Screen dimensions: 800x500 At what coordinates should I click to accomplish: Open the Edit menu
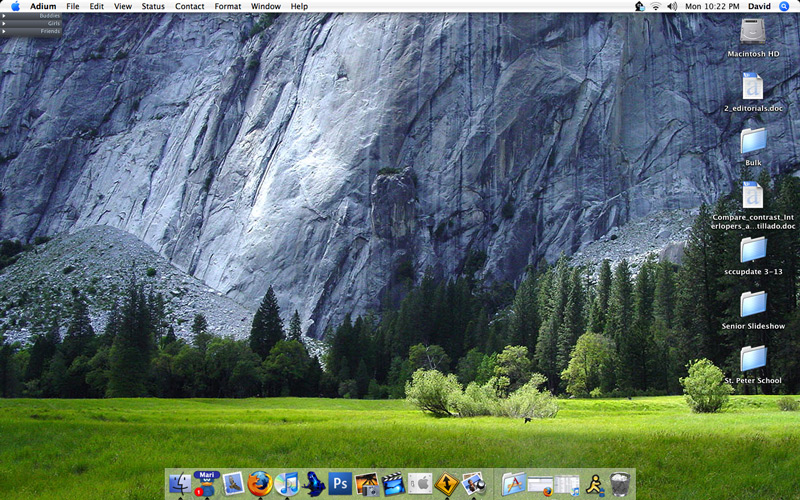pos(96,6)
